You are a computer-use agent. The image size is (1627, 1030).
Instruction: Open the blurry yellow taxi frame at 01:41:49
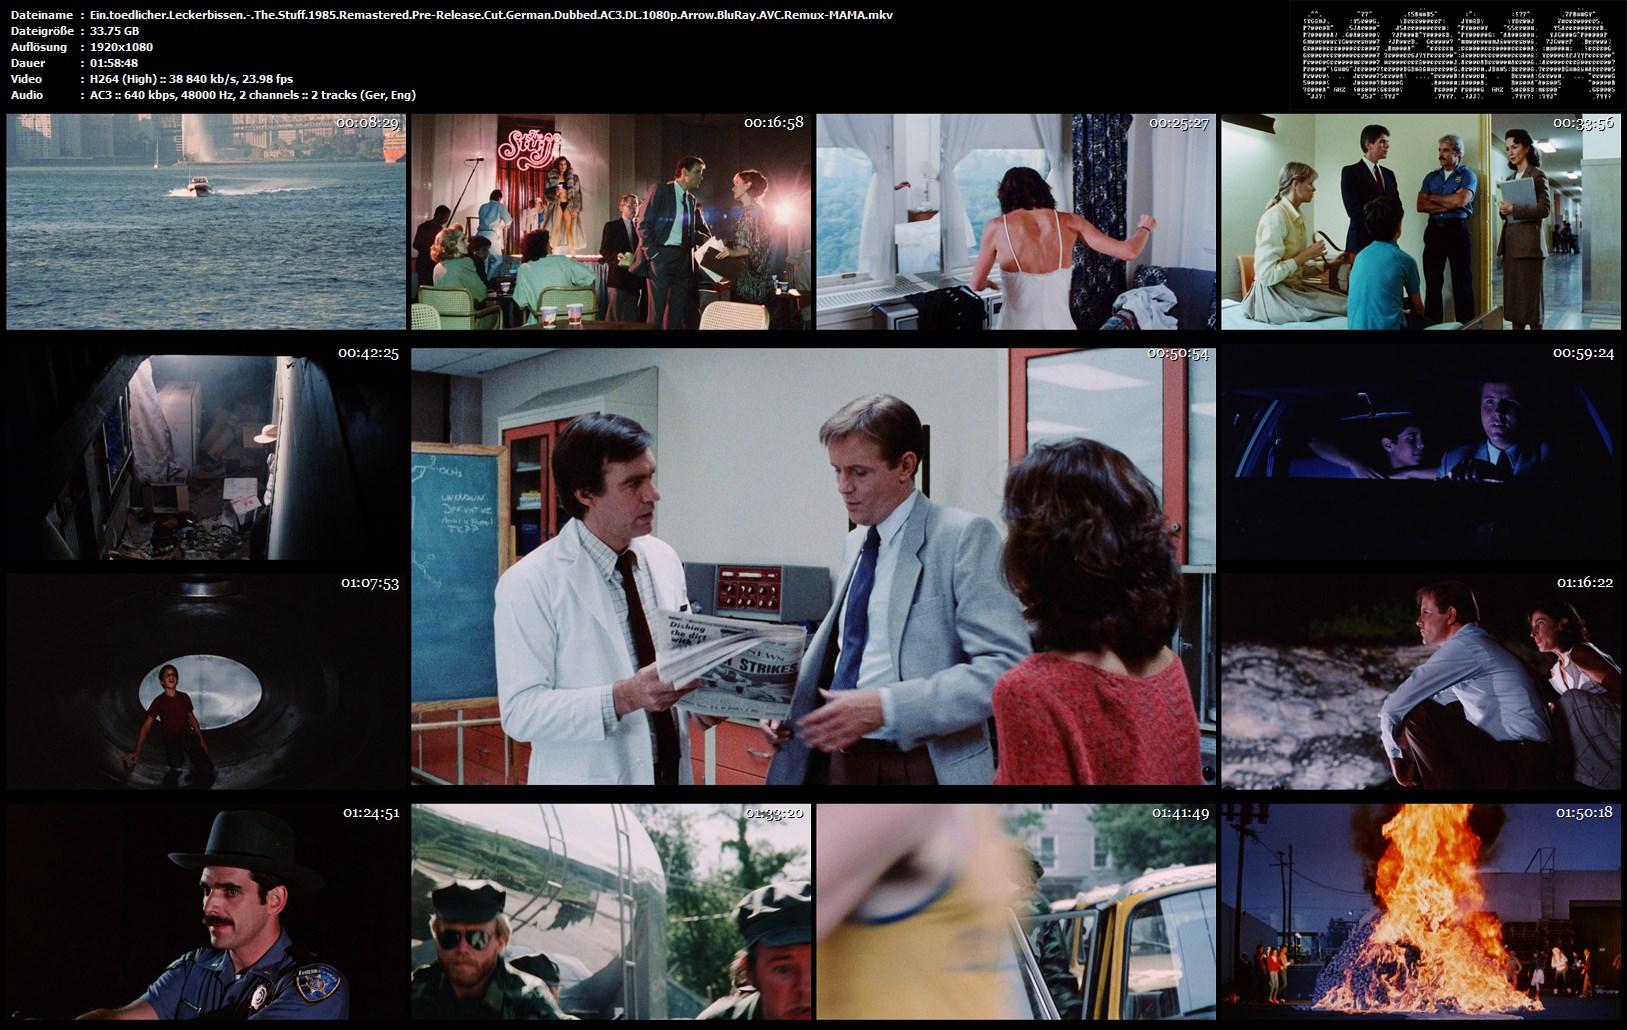click(1016, 912)
